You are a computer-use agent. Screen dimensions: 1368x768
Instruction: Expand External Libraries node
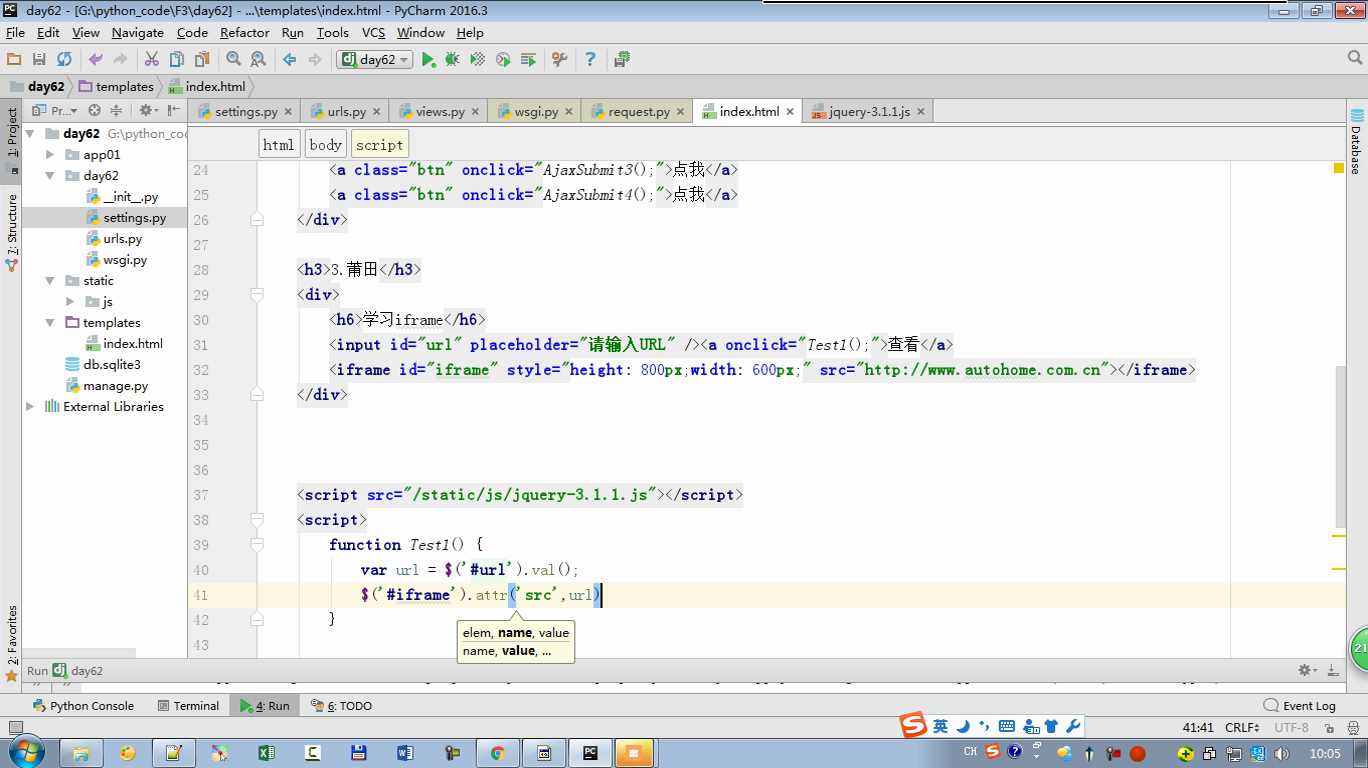coord(30,407)
